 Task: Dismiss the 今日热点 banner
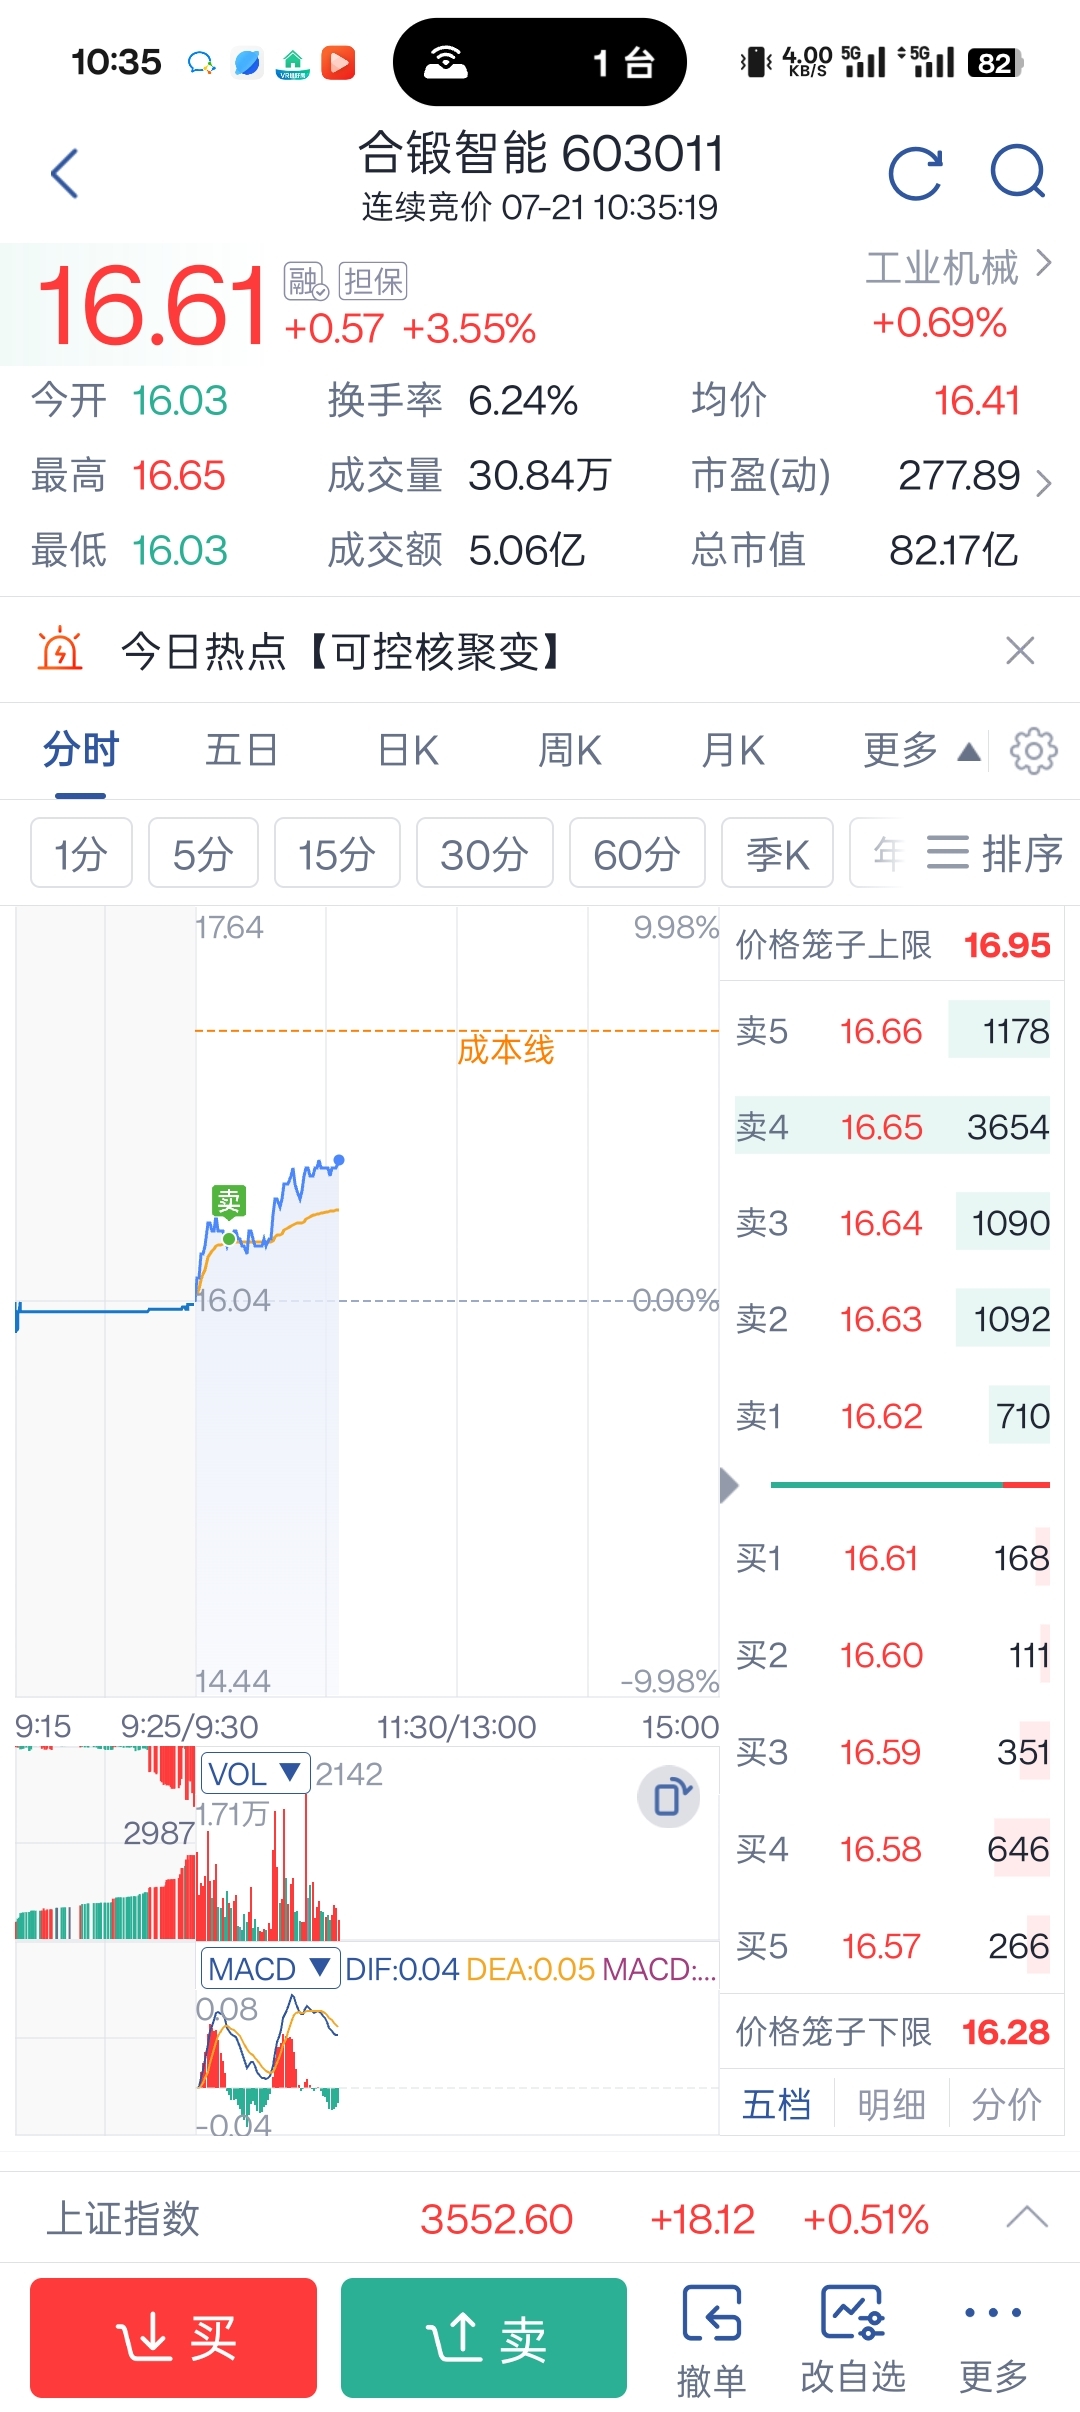click(1020, 651)
